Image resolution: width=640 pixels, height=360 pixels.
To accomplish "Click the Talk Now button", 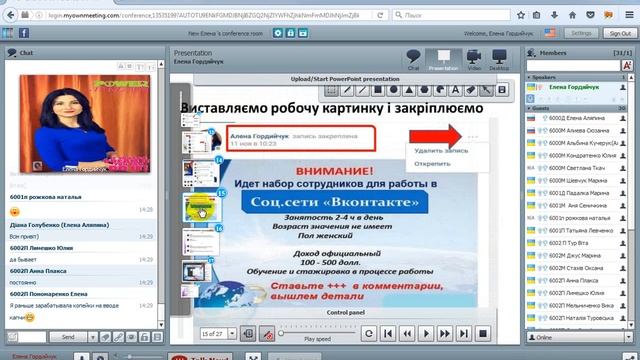I will [x=200, y=357].
